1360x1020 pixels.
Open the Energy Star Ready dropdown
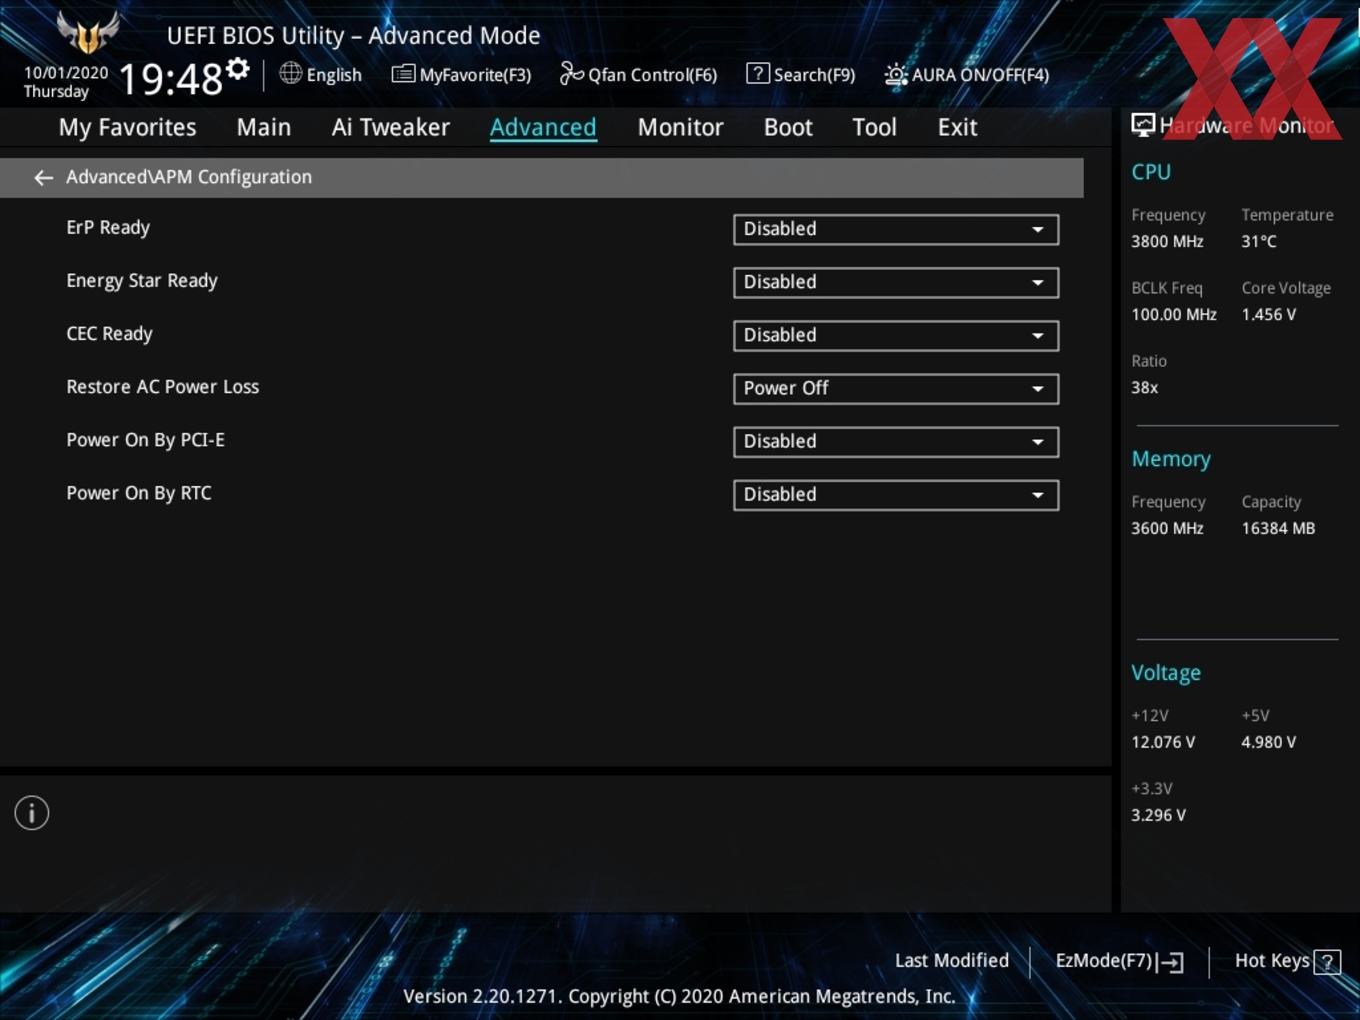click(x=896, y=282)
